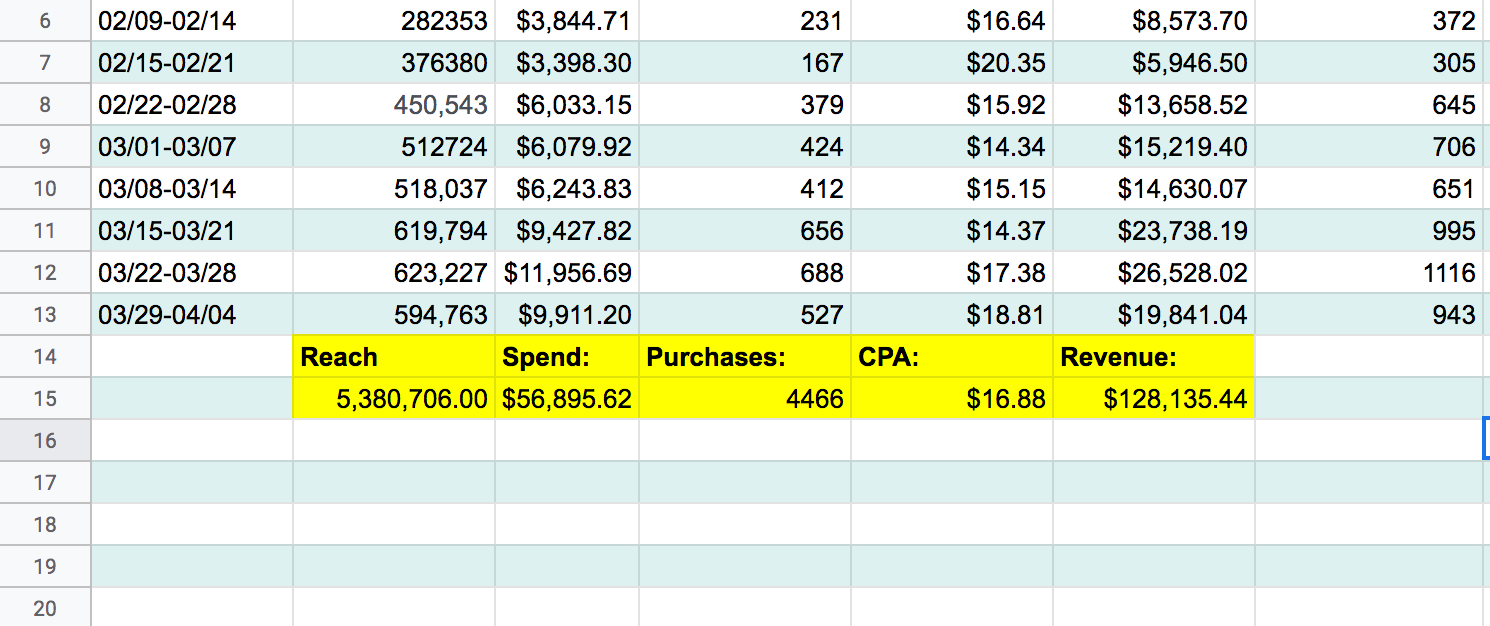This screenshot has width=1490, height=626.
Task: Select the CPA cell $20.35
Action: click(951, 63)
